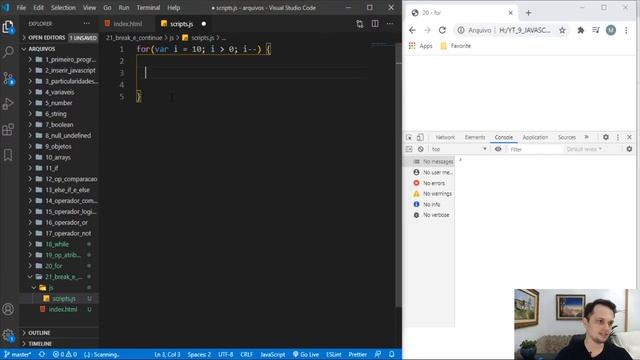Click Prettier in status bar
This screenshot has width=640, height=360.
click(357, 354)
